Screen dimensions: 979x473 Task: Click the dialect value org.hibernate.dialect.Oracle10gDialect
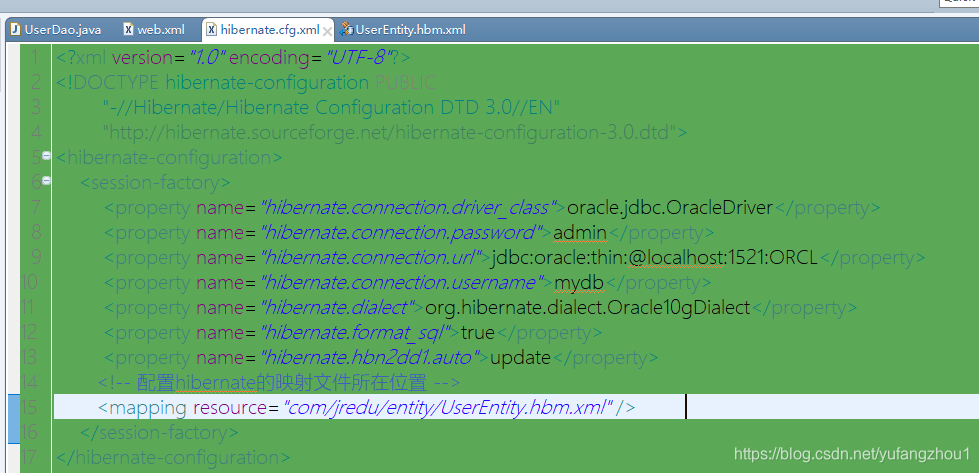pos(587,308)
